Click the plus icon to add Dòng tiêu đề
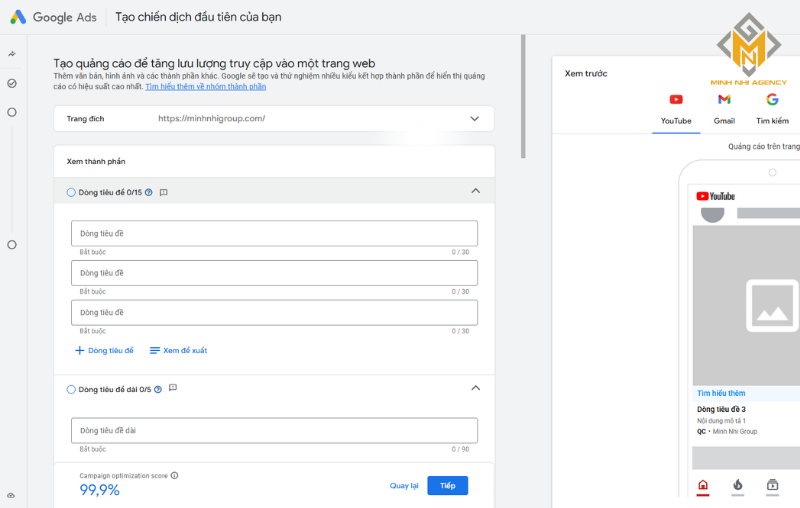Image resolution: width=800 pixels, height=508 pixels. [x=80, y=350]
